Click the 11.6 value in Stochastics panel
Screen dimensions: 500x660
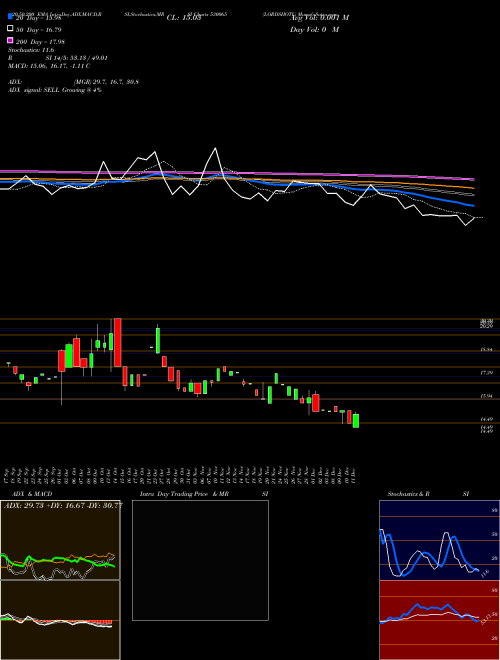(484, 573)
